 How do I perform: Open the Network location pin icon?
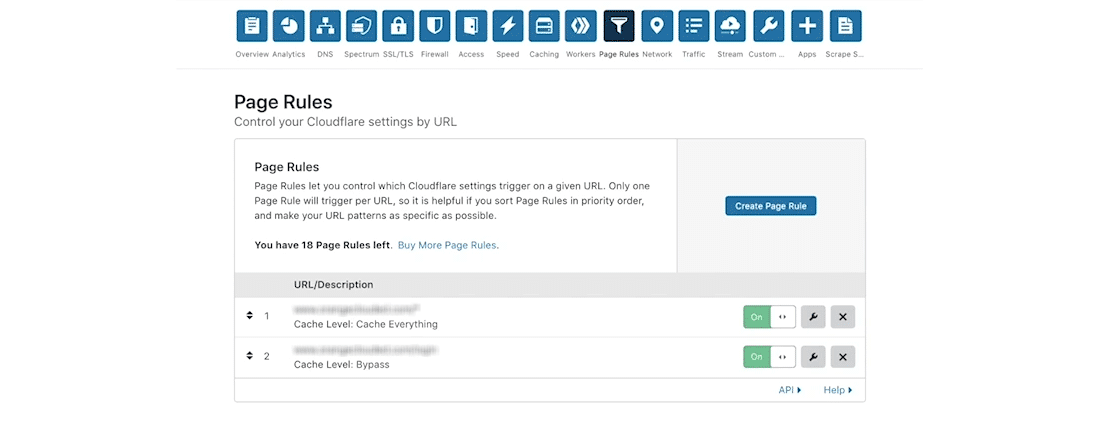[657, 26]
